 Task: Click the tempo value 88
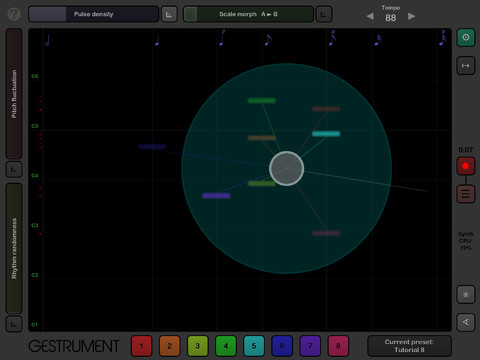[391, 18]
